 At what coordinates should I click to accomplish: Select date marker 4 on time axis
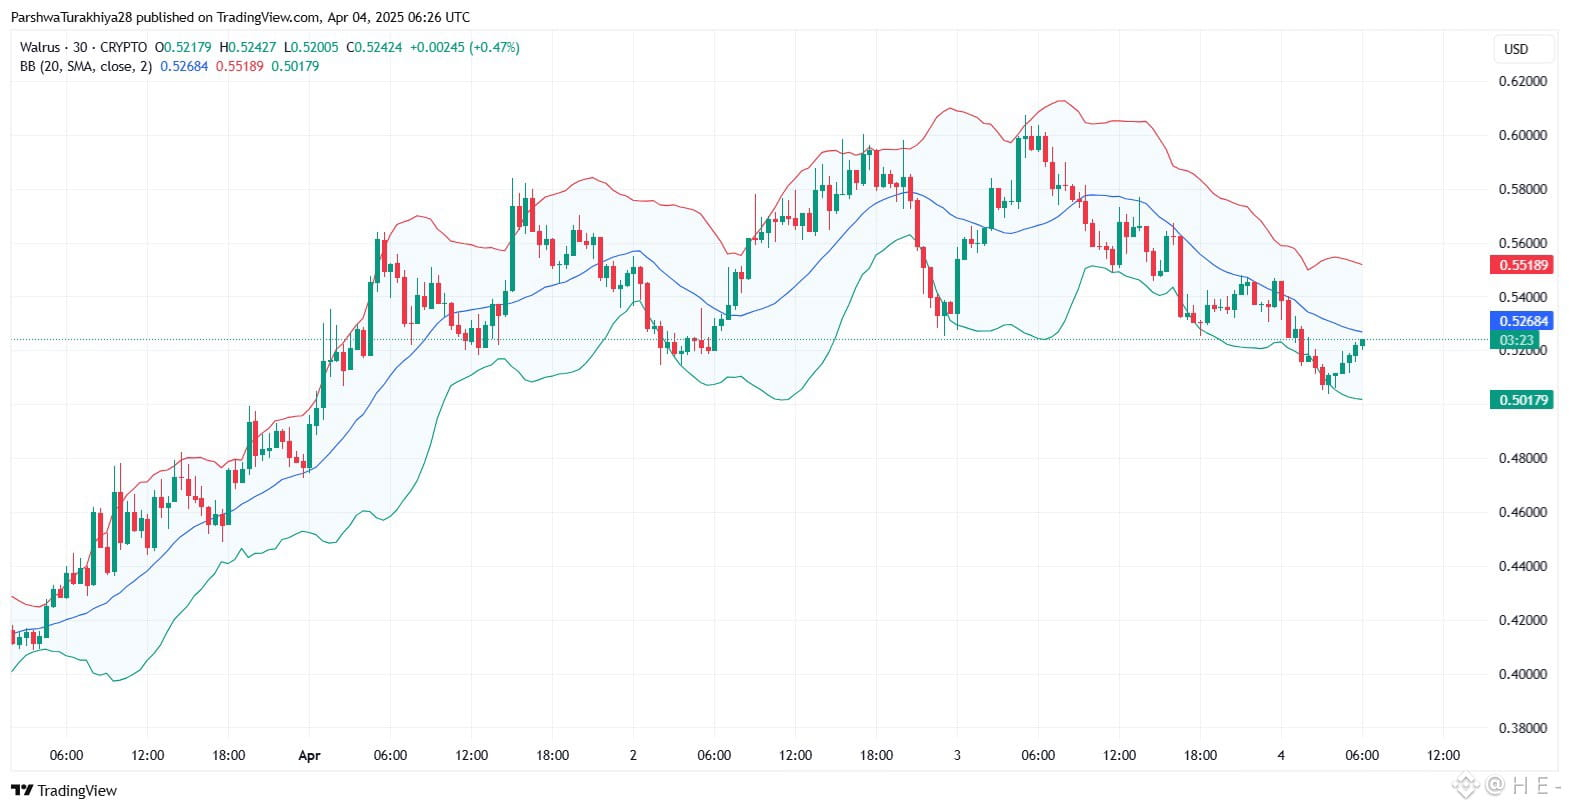tap(1281, 755)
